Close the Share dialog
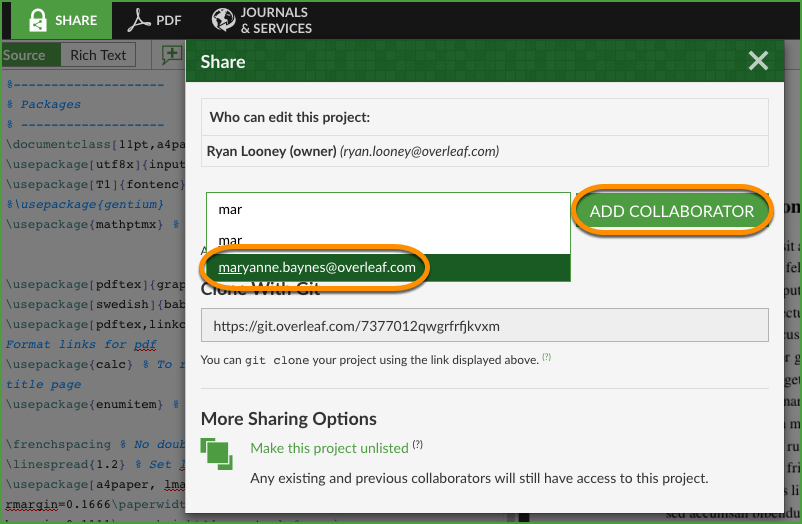This screenshot has width=802, height=524. pos(758,61)
